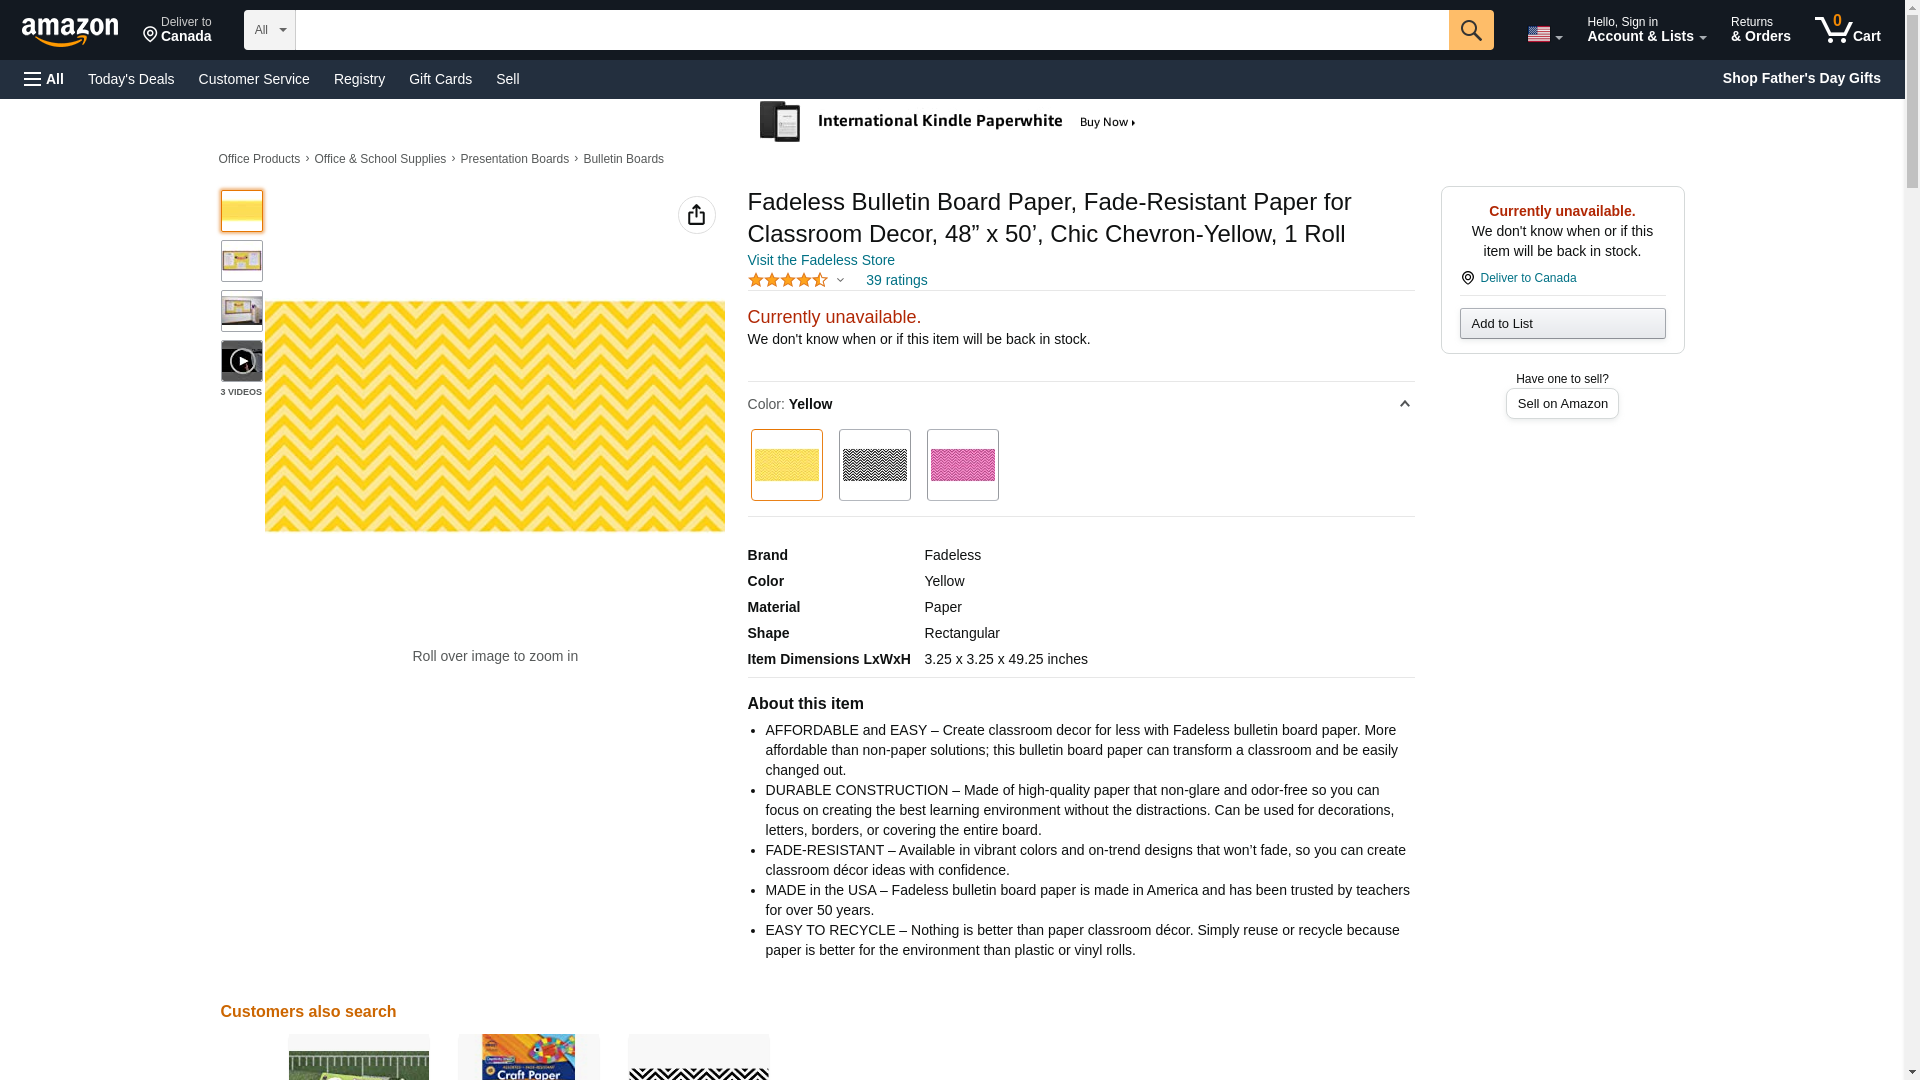Click the Amazon logo
1920x1080 pixels.
pyautogui.click(x=70, y=32)
